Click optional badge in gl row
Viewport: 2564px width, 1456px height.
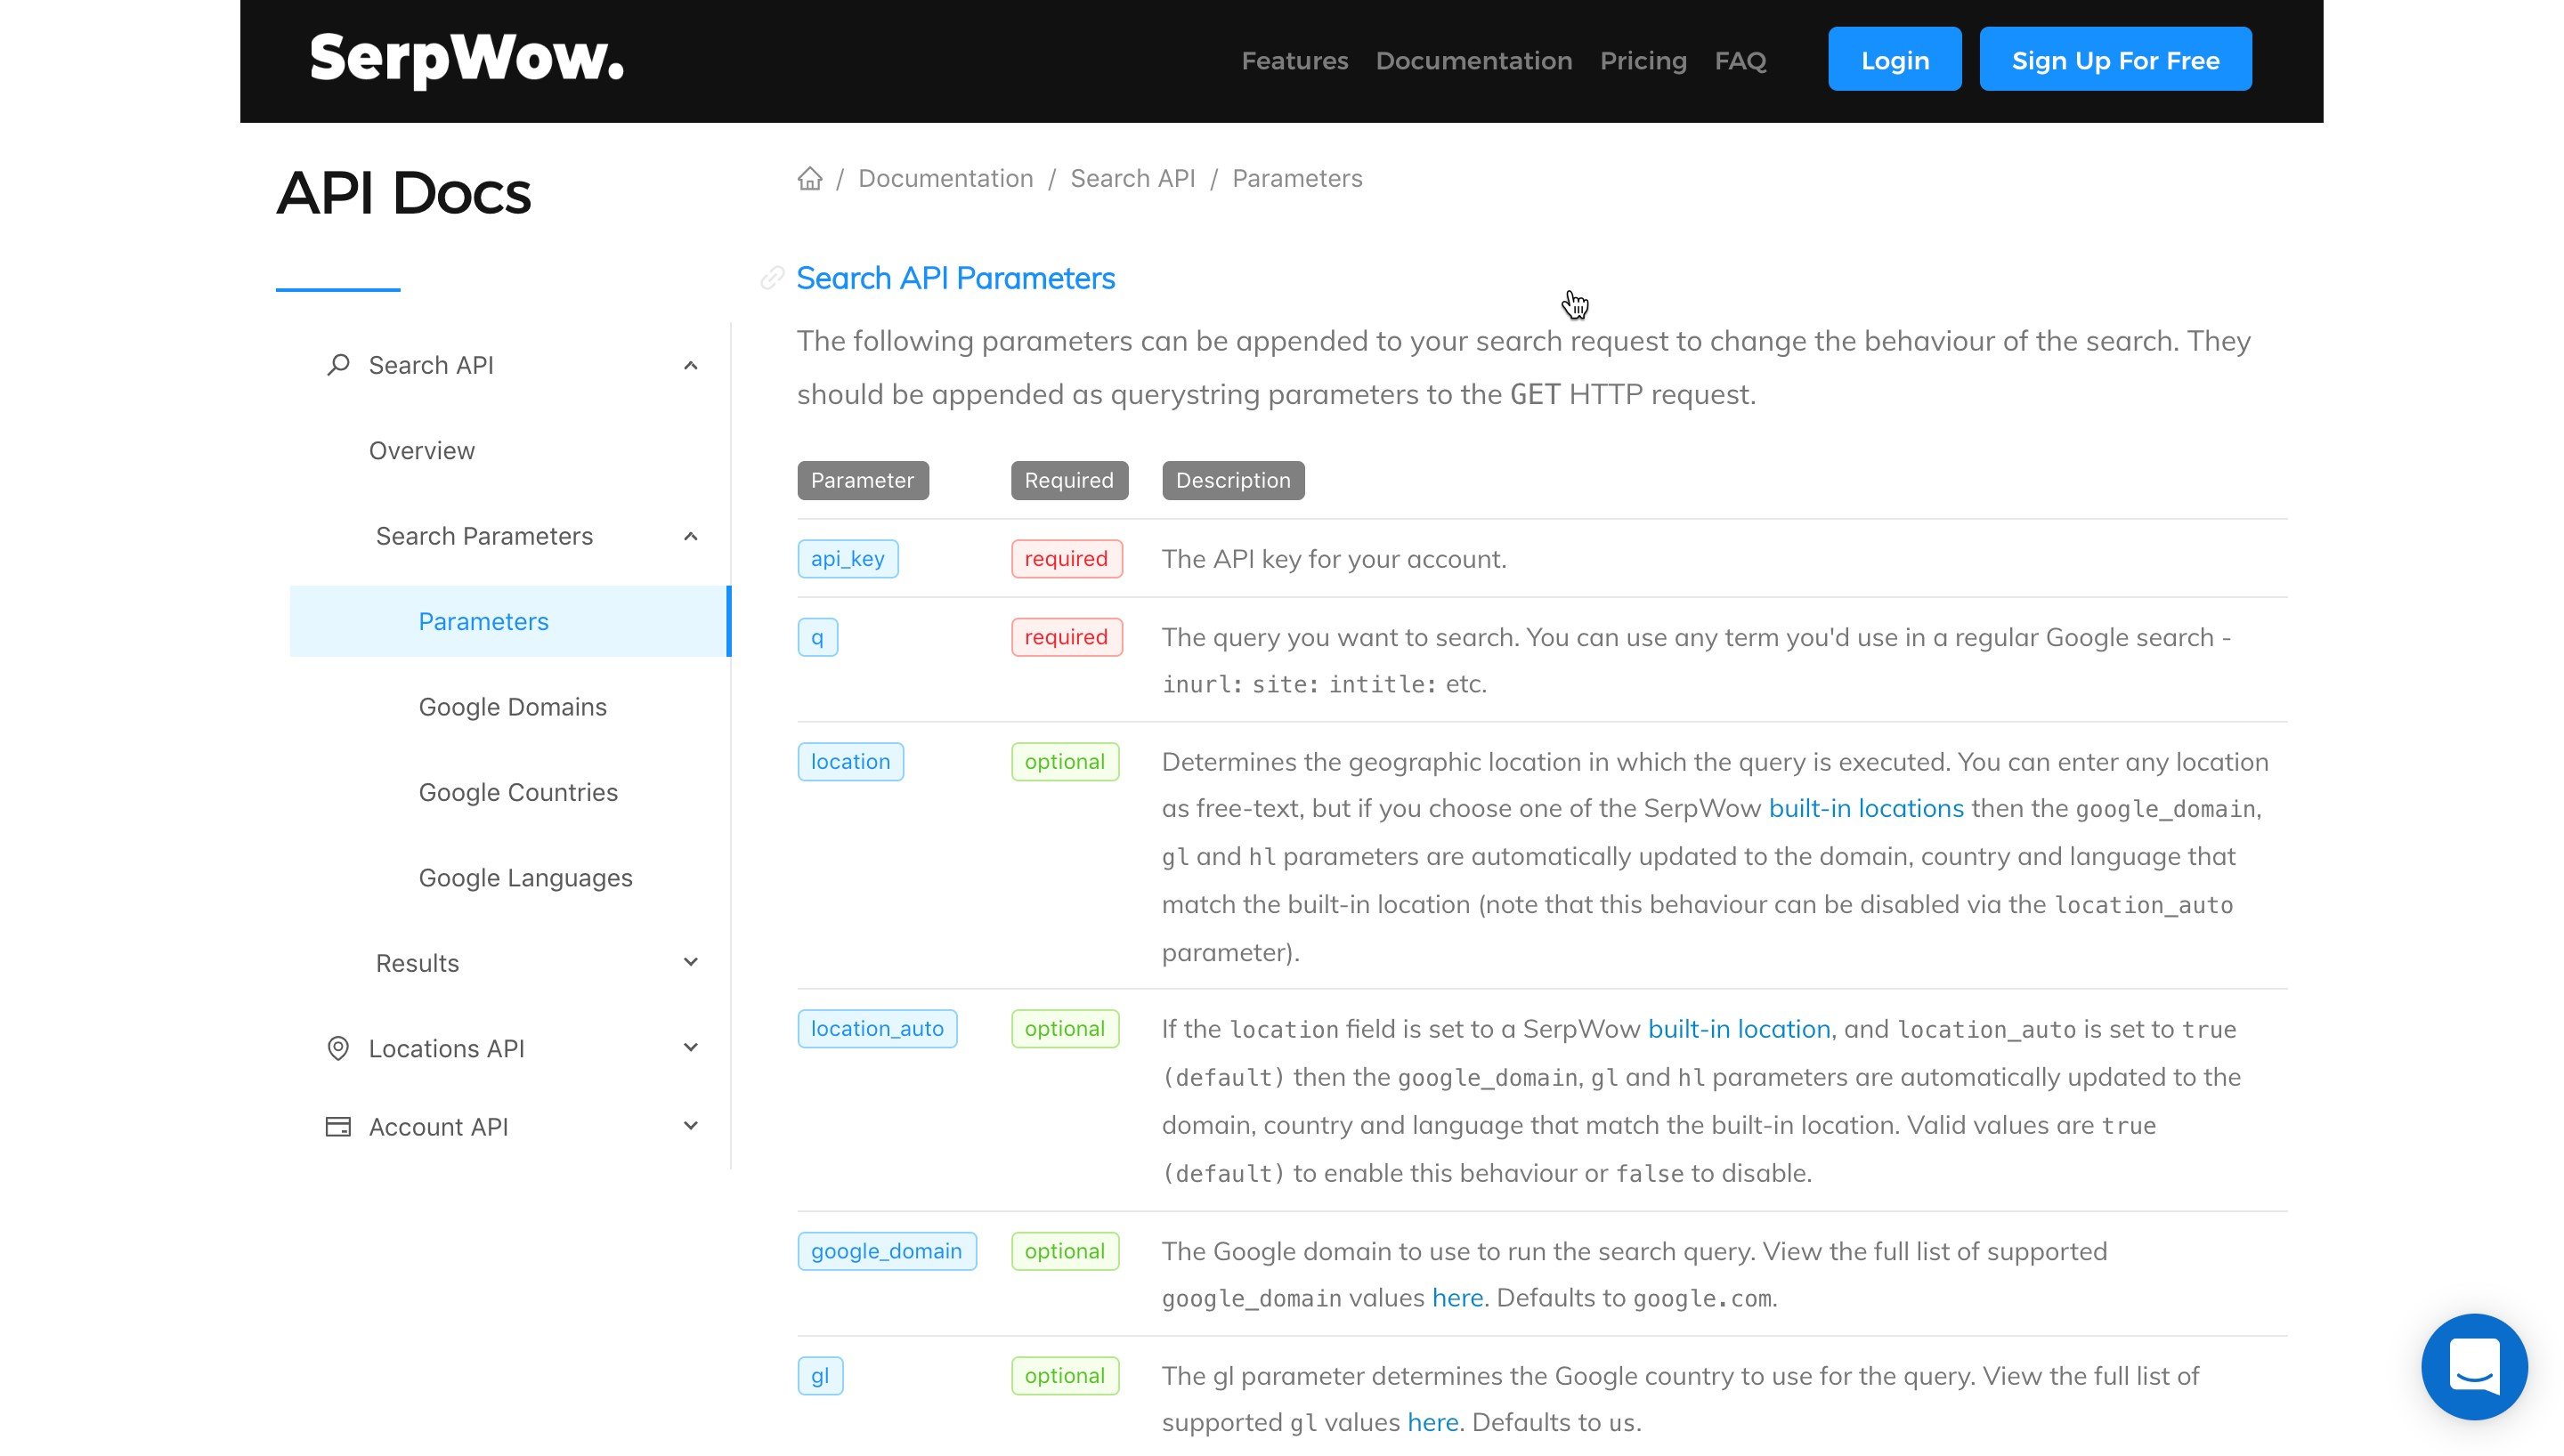[1064, 1376]
